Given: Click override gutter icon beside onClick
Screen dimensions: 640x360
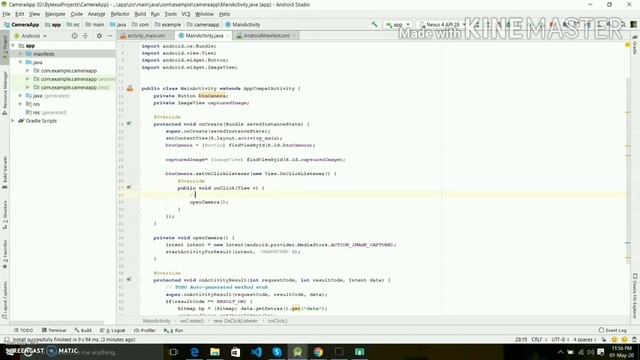Looking at the screenshot, I should (129, 187).
